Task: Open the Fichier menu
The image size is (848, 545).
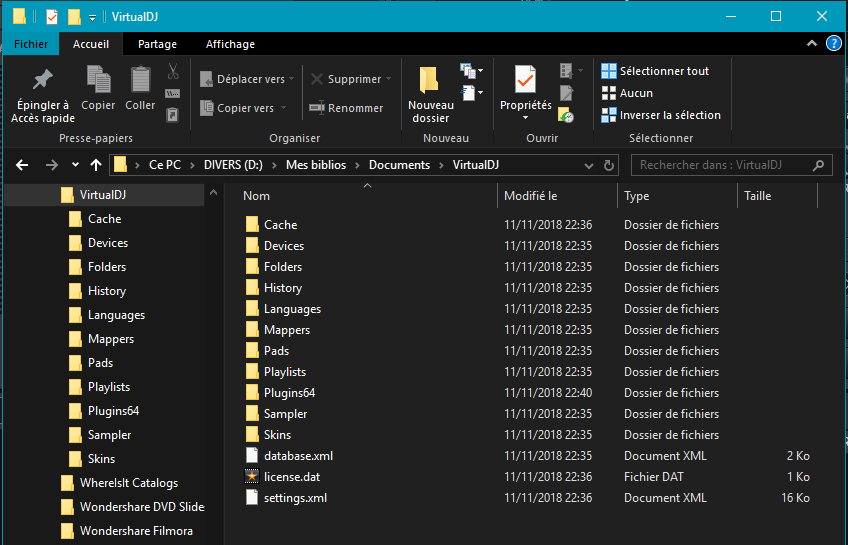Action: pos(31,44)
